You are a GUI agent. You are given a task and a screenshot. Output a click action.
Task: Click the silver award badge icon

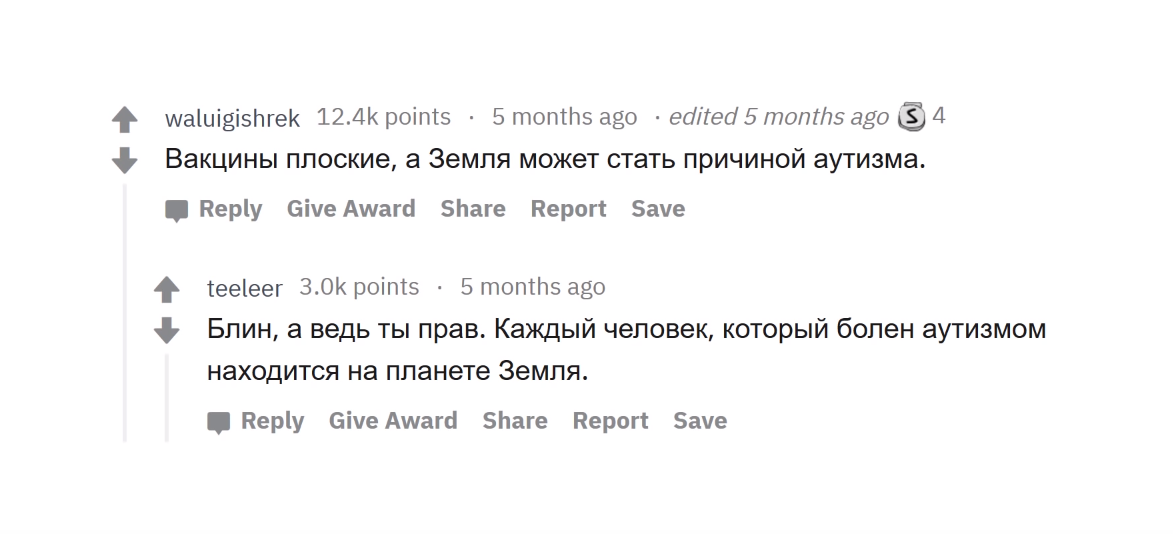pos(911,117)
